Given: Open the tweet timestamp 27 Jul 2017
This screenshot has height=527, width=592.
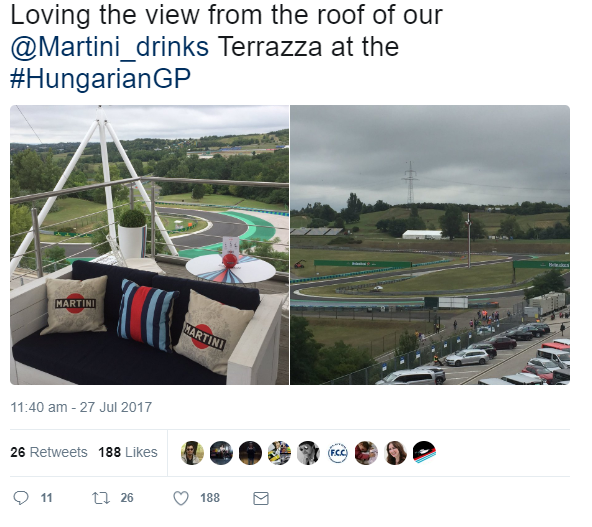Looking at the screenshot, I should (x=81, y=407).
